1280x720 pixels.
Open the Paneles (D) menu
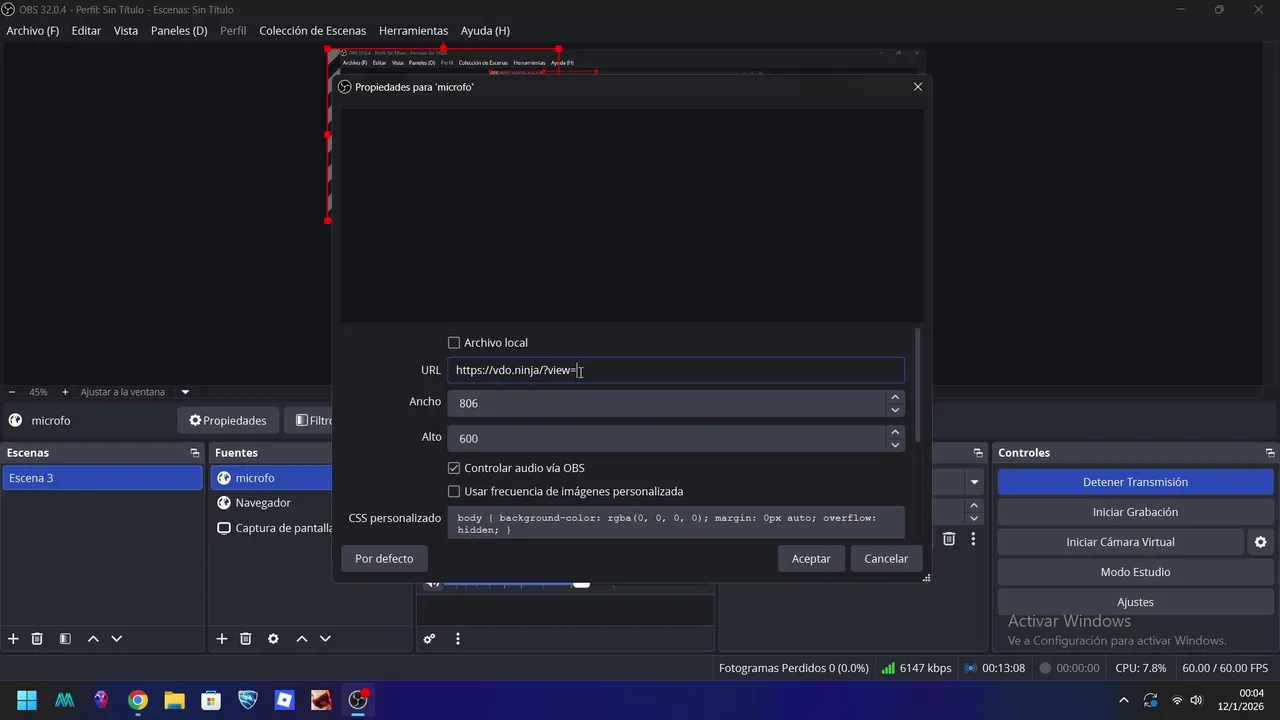pyautogui.click(x=179, y=31)
